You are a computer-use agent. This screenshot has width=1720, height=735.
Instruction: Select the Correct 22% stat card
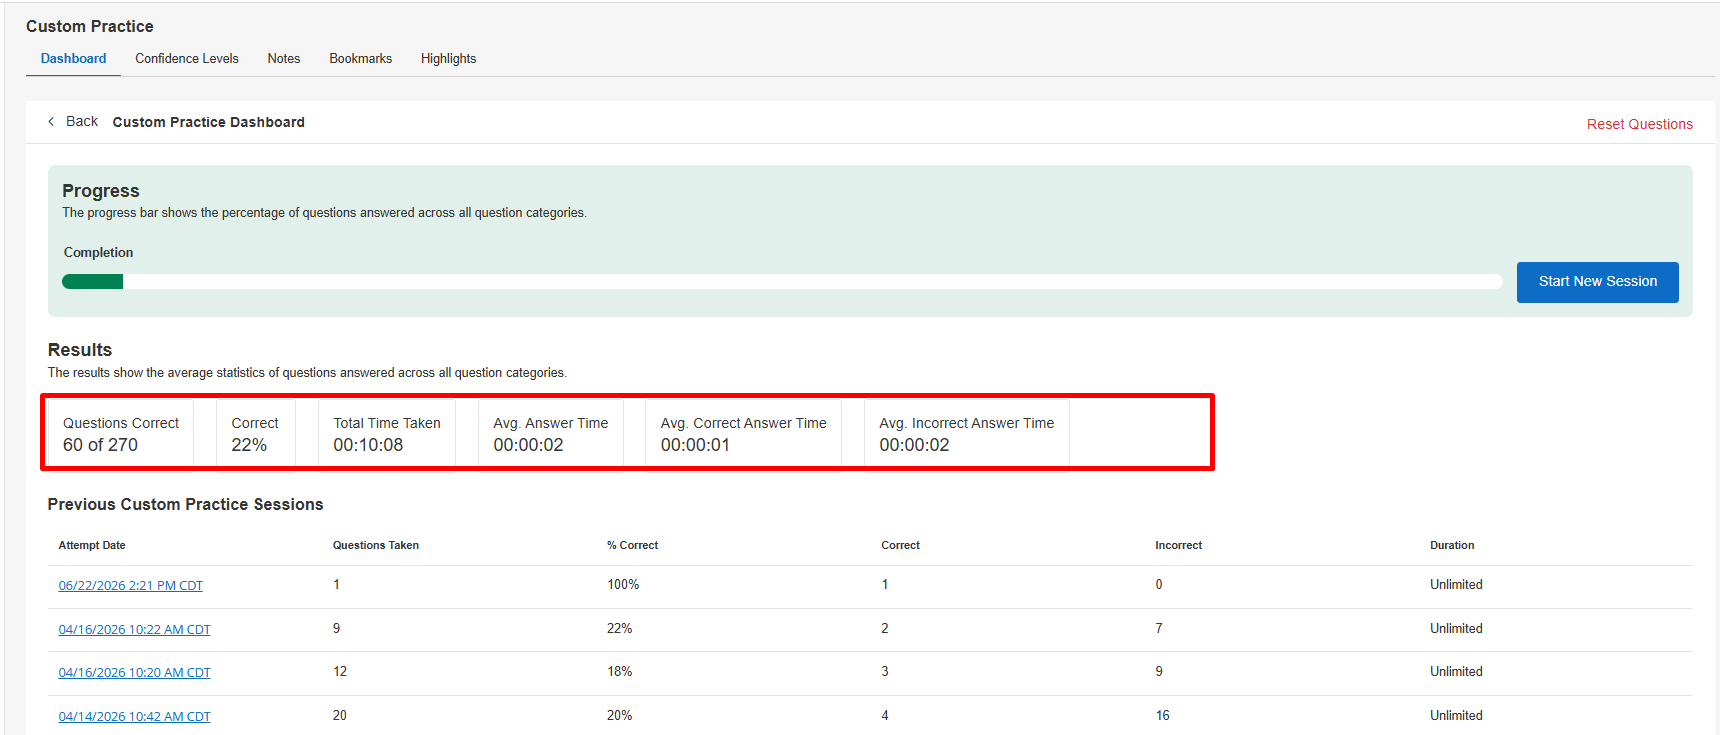(255, 434)
